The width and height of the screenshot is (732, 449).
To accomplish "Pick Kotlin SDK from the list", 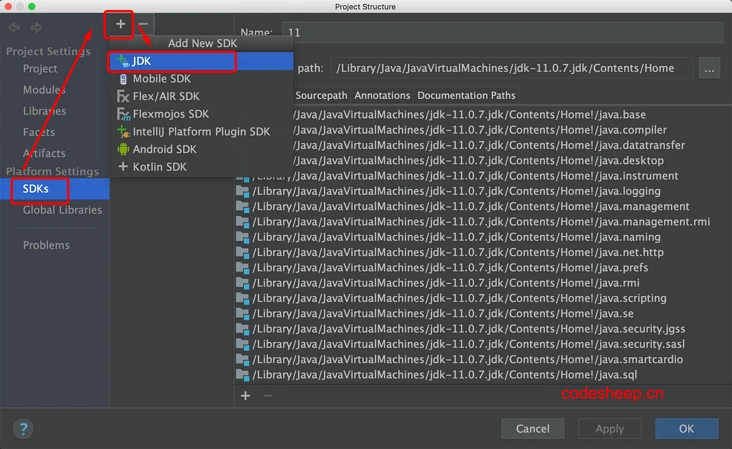I will click(x=159, y=167).
